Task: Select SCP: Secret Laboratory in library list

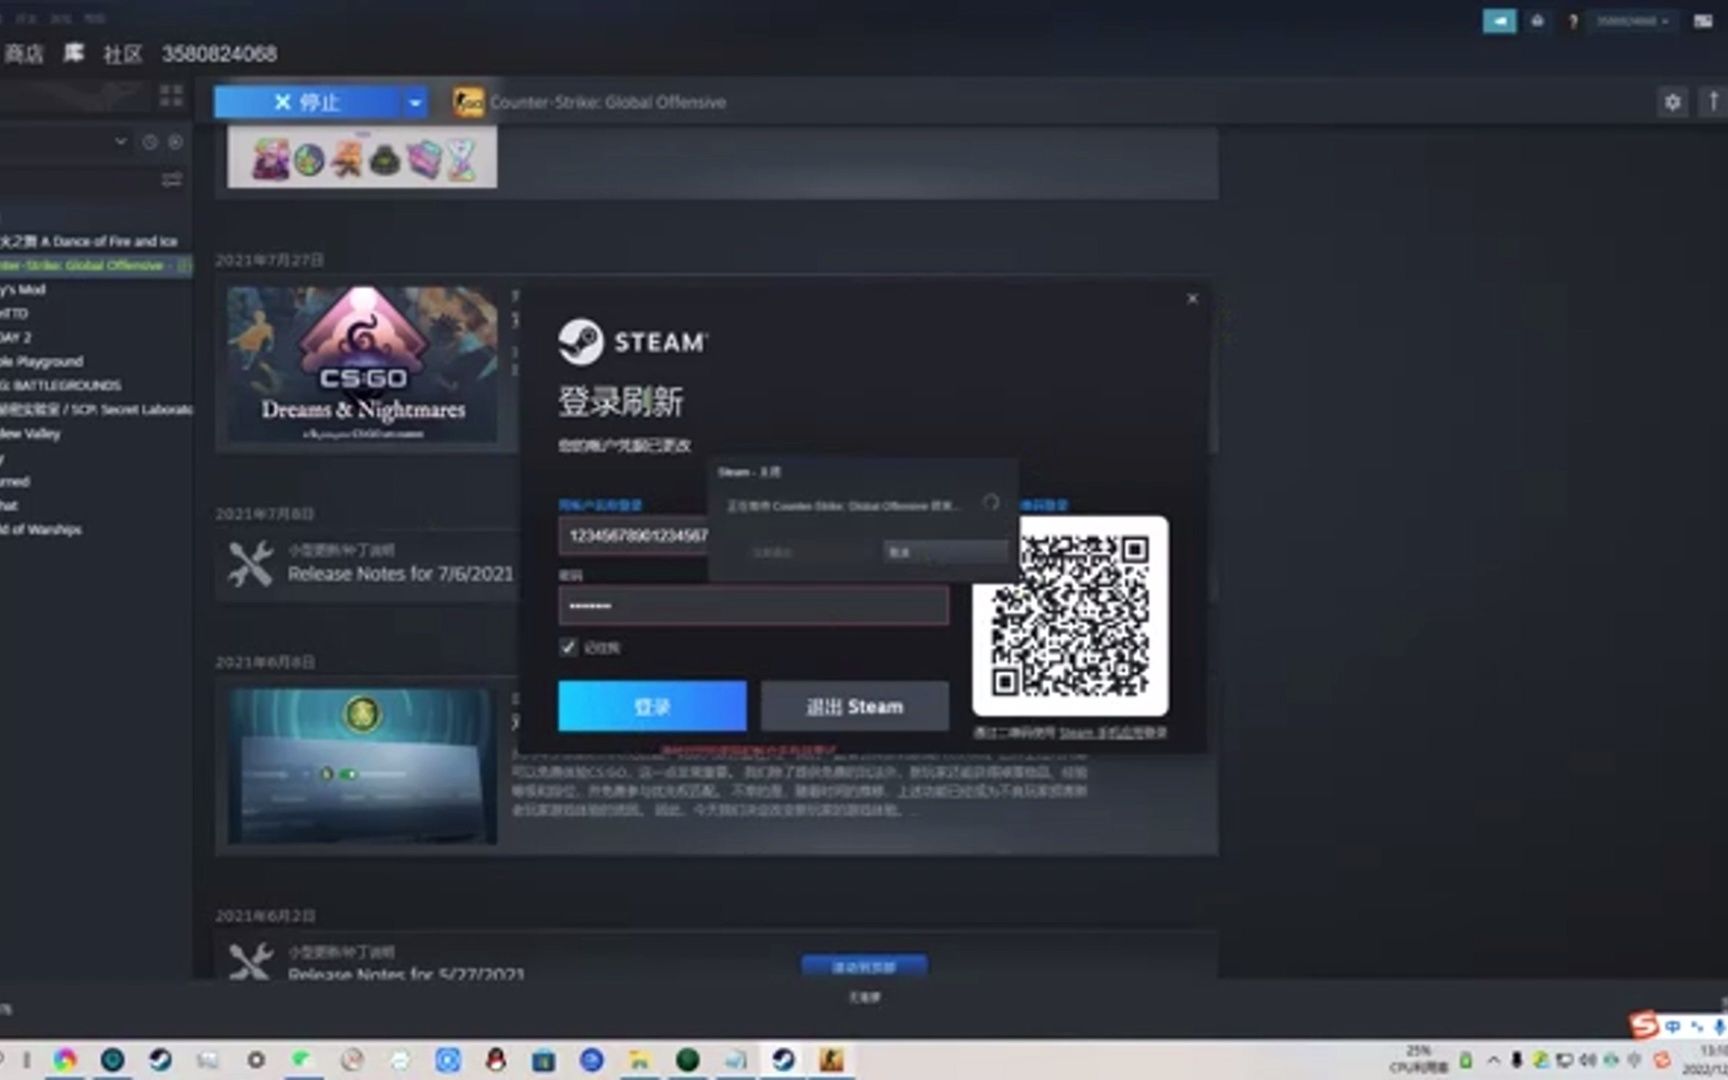Action: 96,409
